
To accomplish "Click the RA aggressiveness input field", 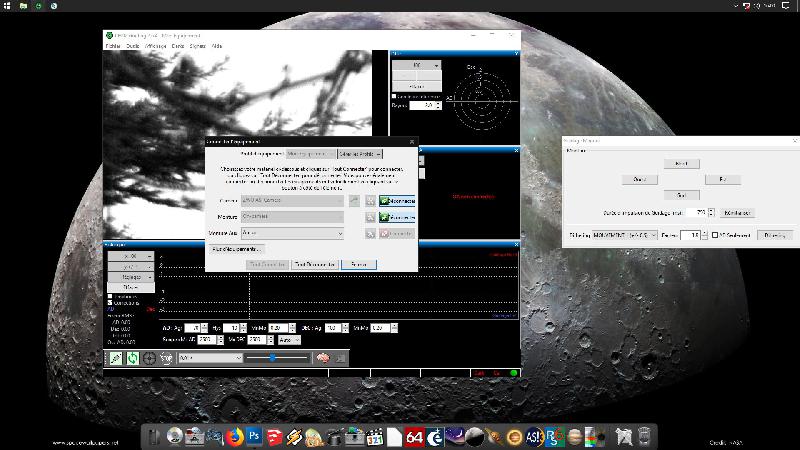I will pyautogui.click(x=192, y=328).
